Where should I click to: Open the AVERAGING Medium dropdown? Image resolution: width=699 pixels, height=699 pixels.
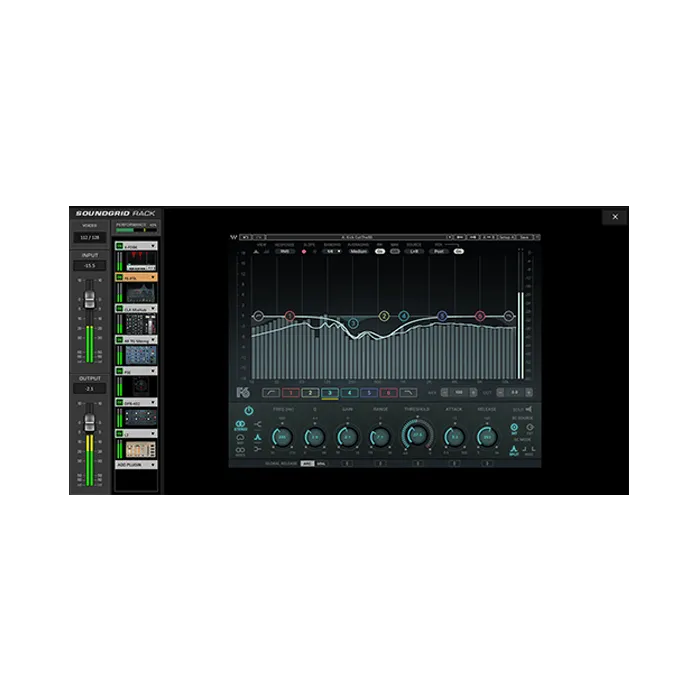[x=358, y=251]
